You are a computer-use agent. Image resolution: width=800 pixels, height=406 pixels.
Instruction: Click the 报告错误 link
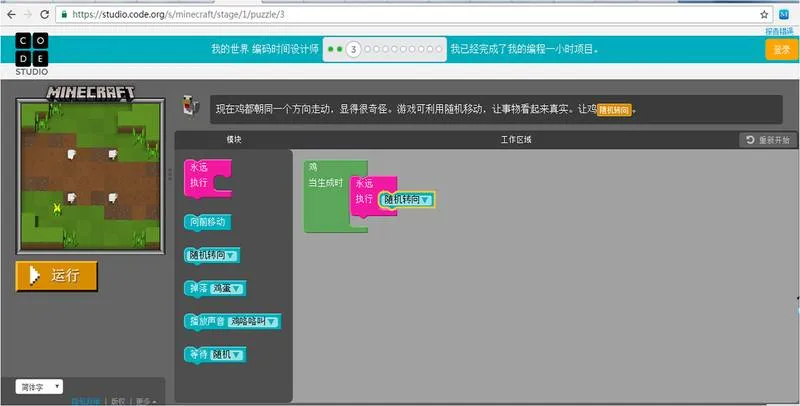click(779, 32)
